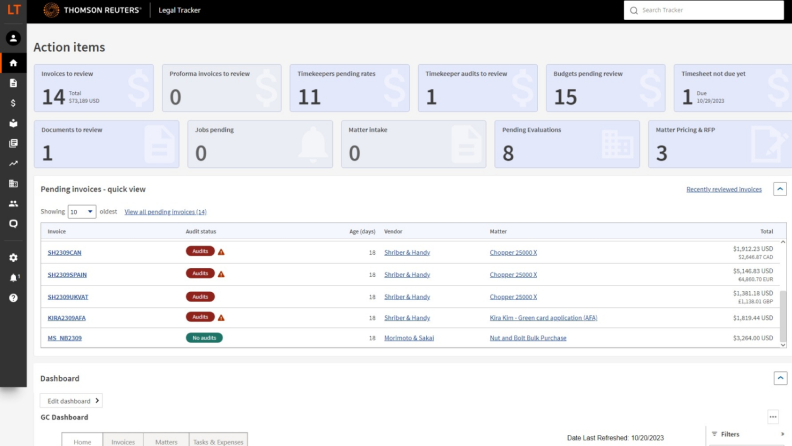Switch to the Invoices dashboard tab

coord(123,440)
